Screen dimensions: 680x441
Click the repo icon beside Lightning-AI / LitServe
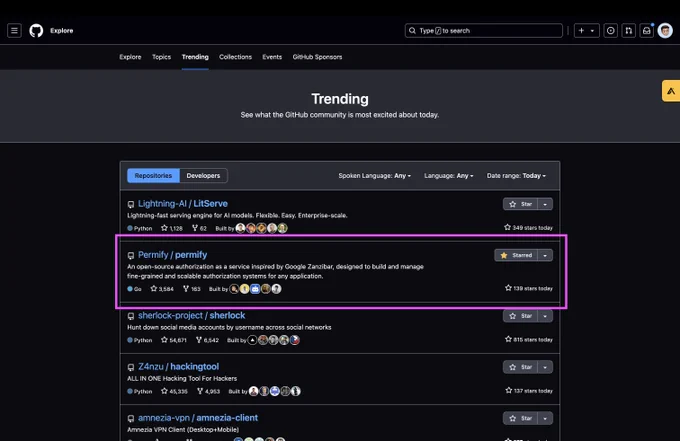pyautogui.click(x=131, y=204)
